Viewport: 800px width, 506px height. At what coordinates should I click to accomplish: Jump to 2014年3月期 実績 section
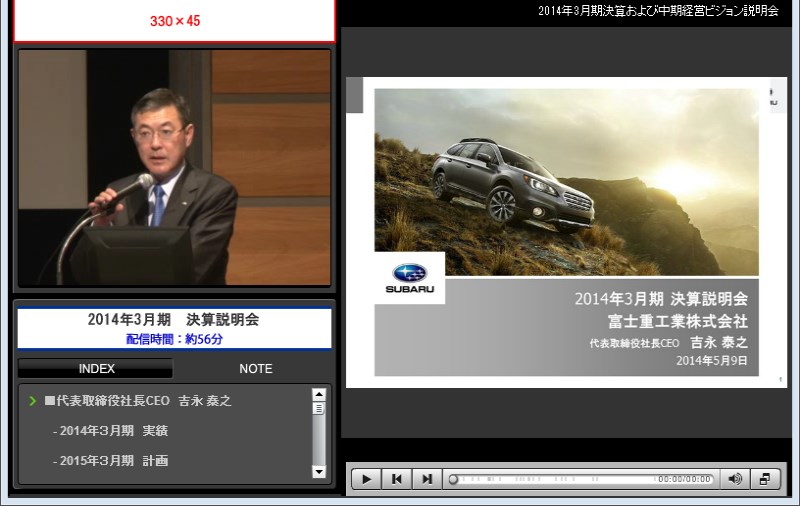click(x=110, y=431)
